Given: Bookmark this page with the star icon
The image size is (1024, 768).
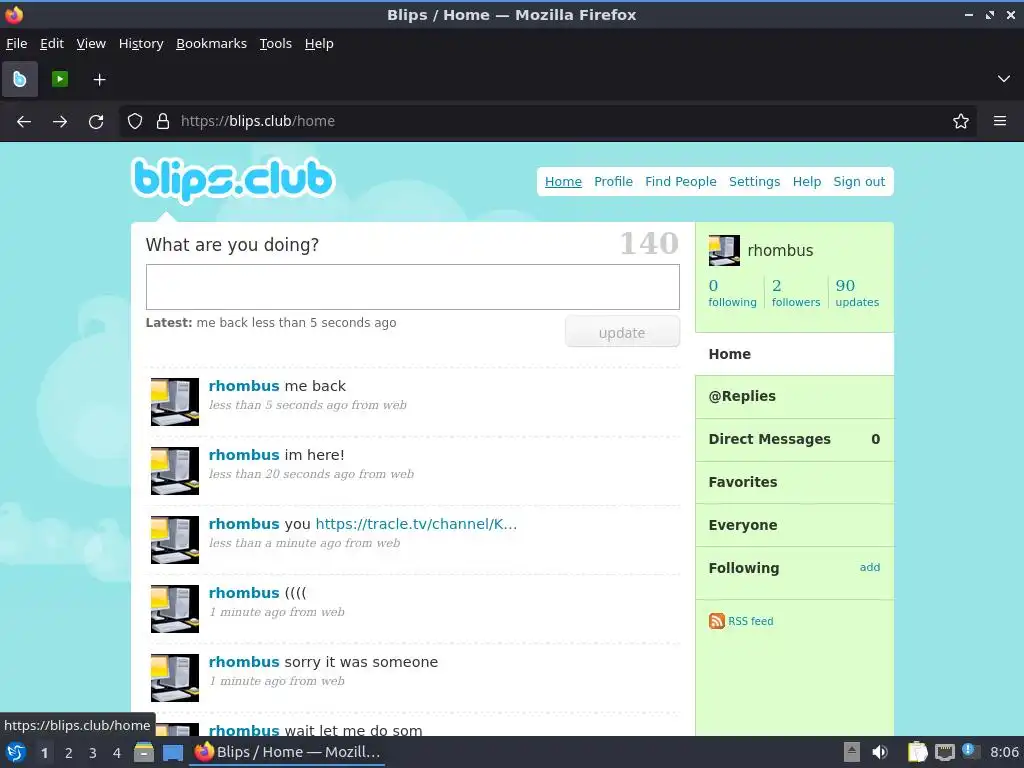Looking at the screenshot, I should pos(961,121).
